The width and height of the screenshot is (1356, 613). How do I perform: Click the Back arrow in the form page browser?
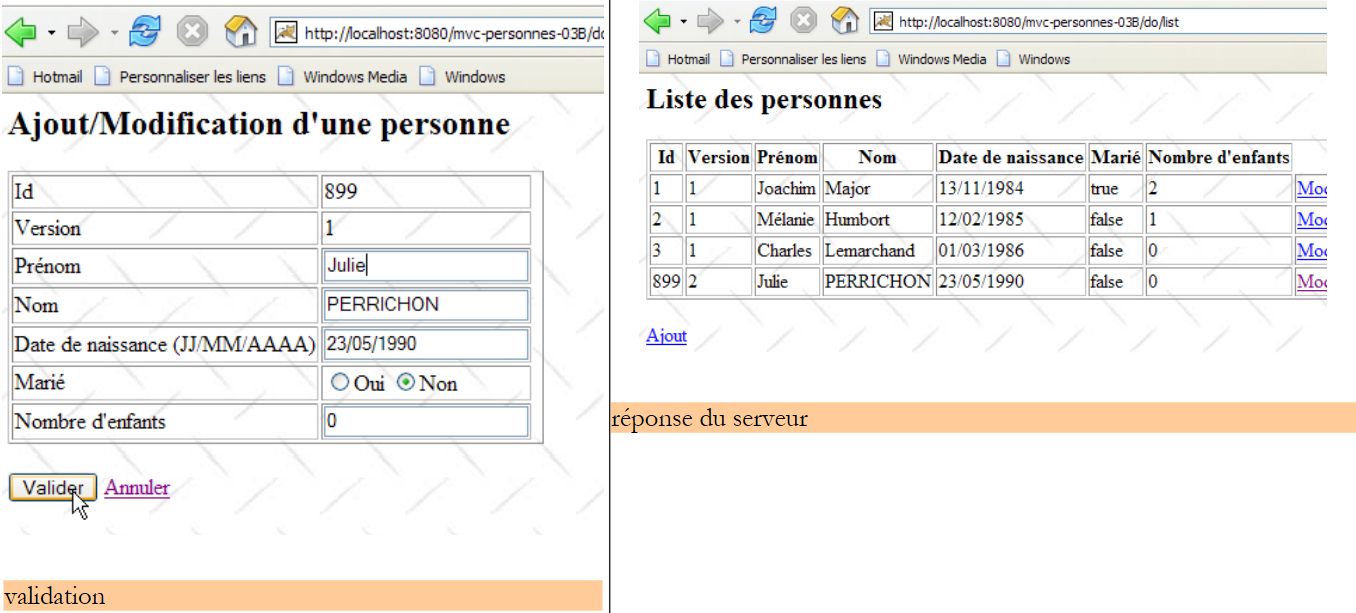pyautogui.click(x=21, y=33)
